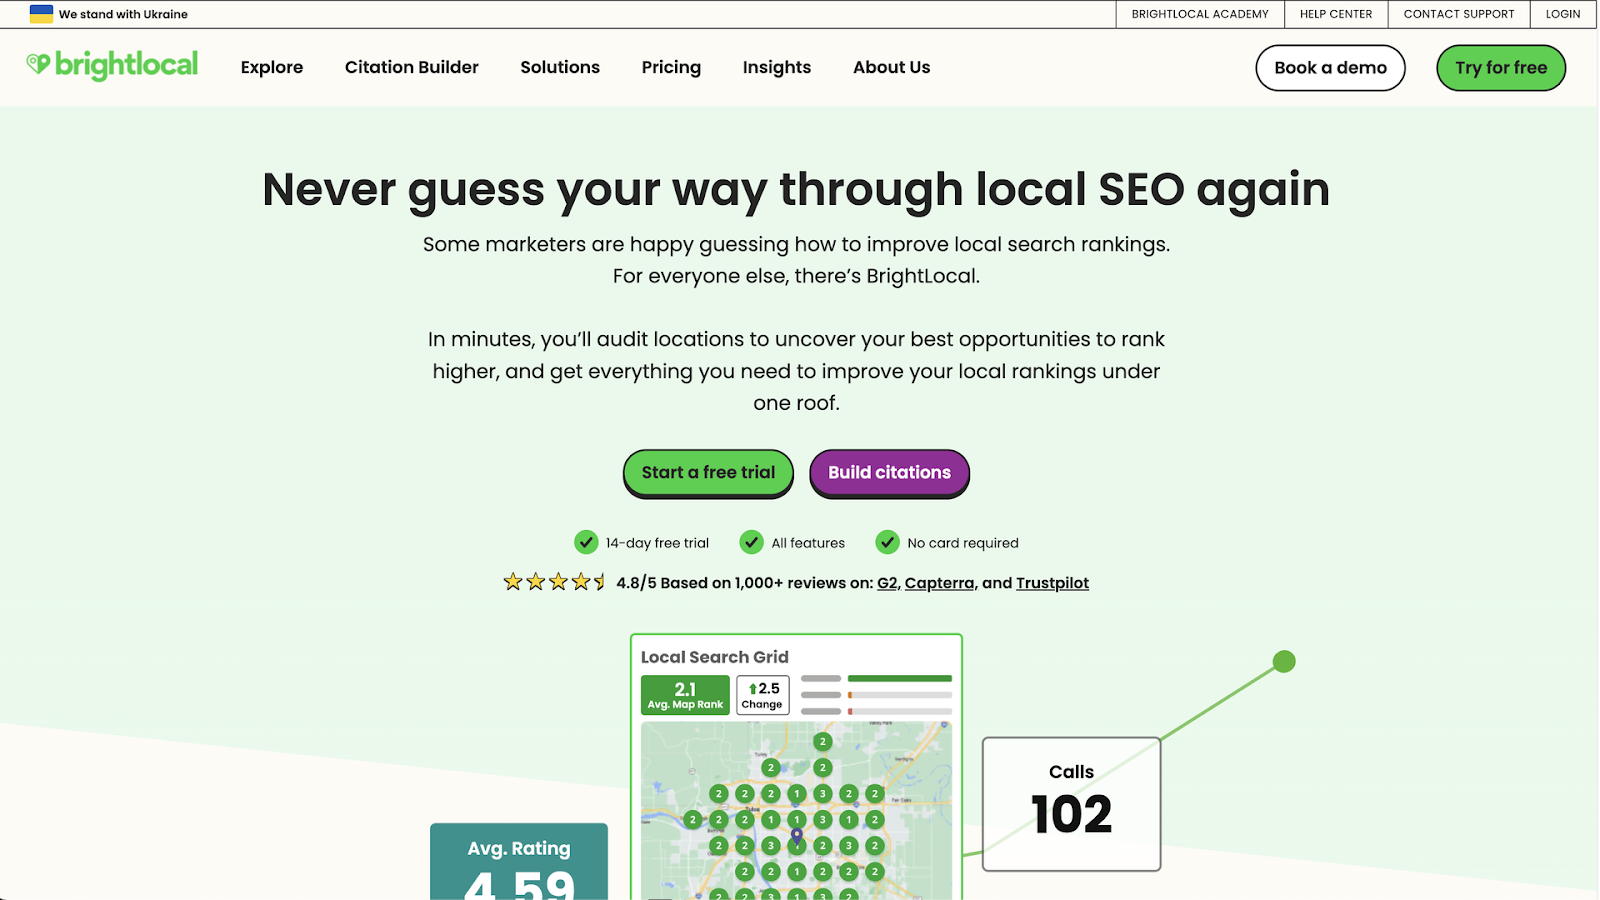Open the Capterra reviews link
1600x900 pixels.
coord(939,583)
